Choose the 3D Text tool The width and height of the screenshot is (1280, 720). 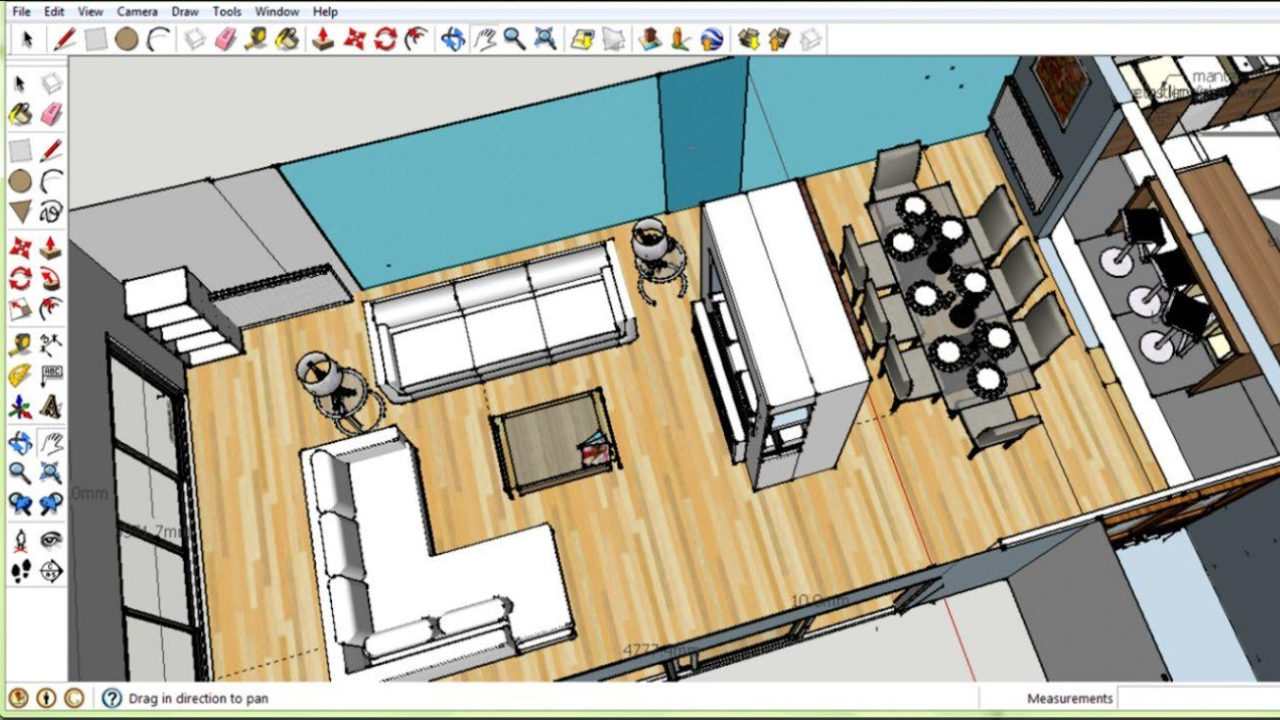tap(51, 407)
